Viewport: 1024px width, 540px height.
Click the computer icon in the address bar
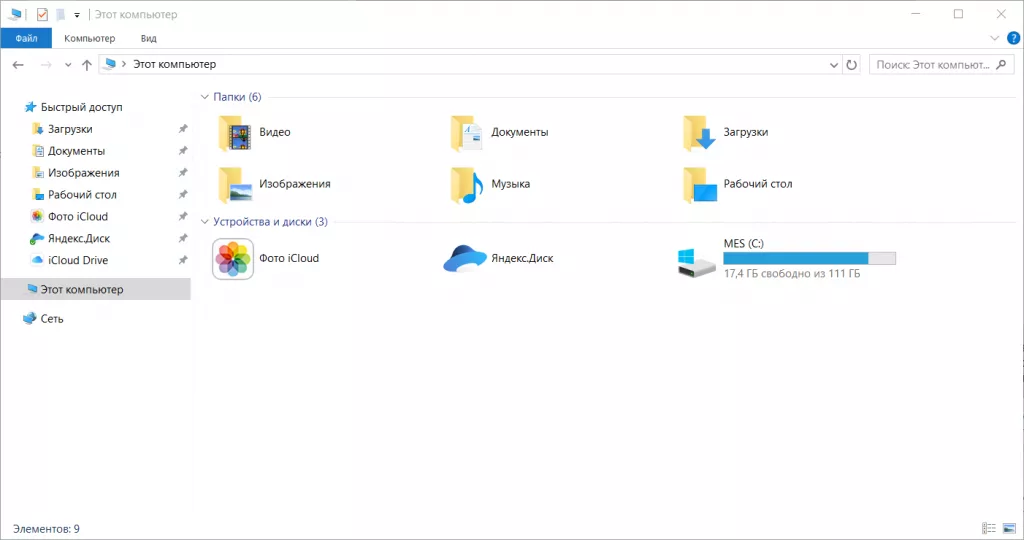tap(110, 64)
